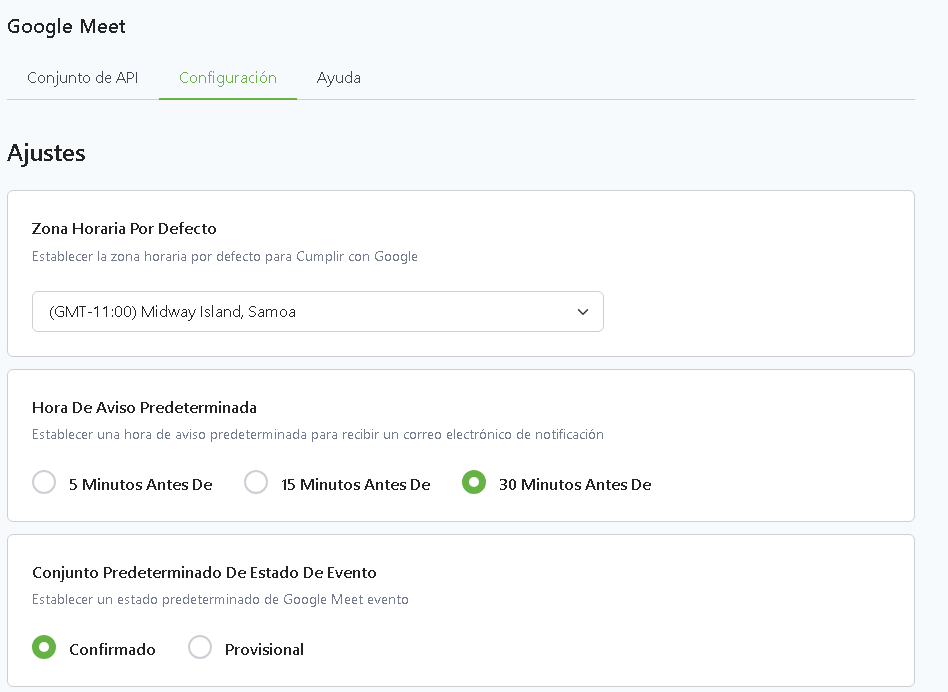Click the chevron arrow in the time zone selector

click(x=583, y=312)
